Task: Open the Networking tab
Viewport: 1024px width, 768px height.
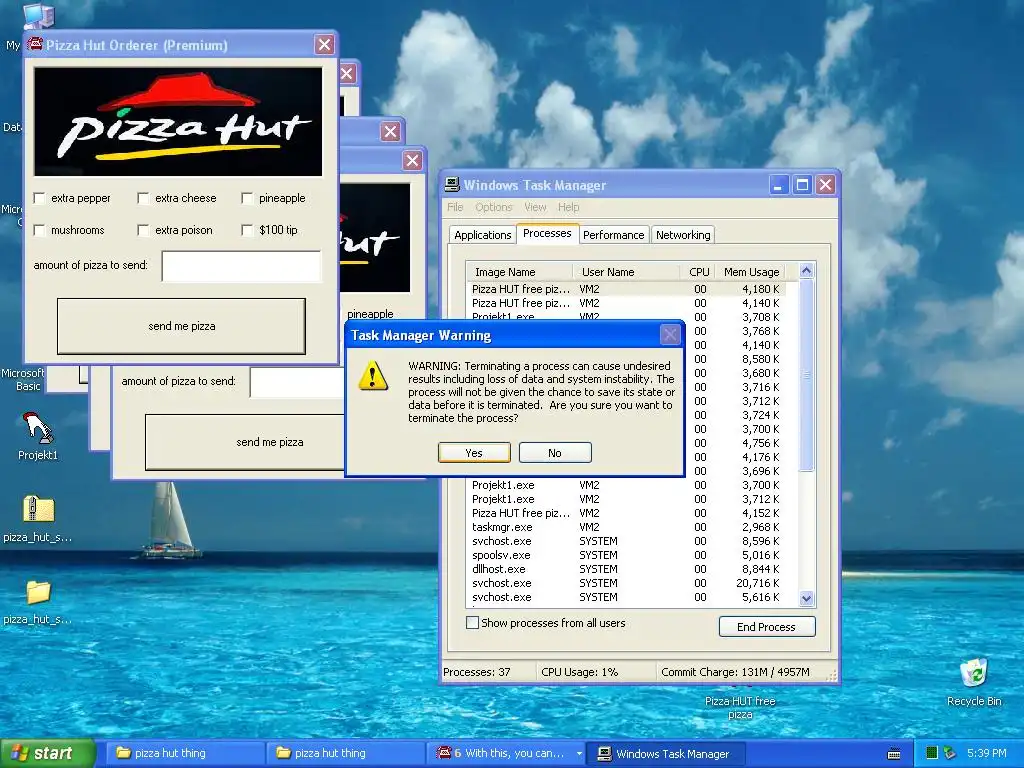Action: [682, 234]
